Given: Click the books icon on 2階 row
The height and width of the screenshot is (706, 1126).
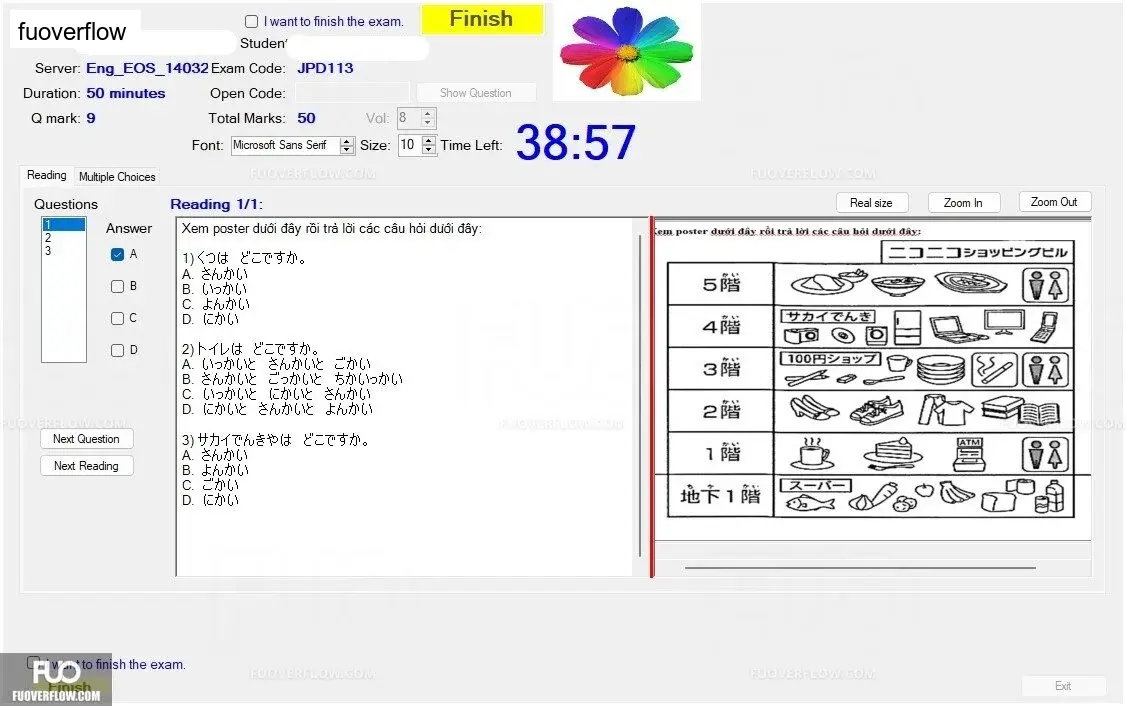Looking at the screenshot, I should (1020, 410).
